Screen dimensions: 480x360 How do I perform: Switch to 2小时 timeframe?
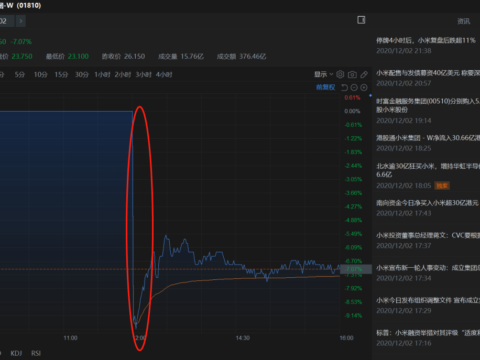tap(123, 75)
